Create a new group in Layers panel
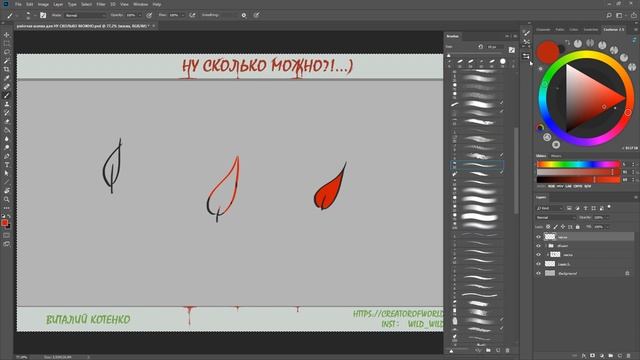Screen dimensions: 640x360 pyautogui.click(x=611, y=356)
